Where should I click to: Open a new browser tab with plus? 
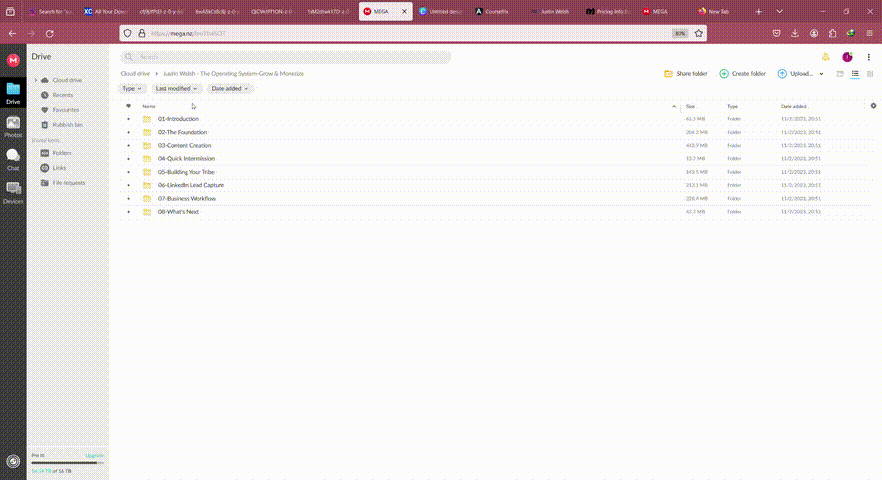click(x=759, y=11)
